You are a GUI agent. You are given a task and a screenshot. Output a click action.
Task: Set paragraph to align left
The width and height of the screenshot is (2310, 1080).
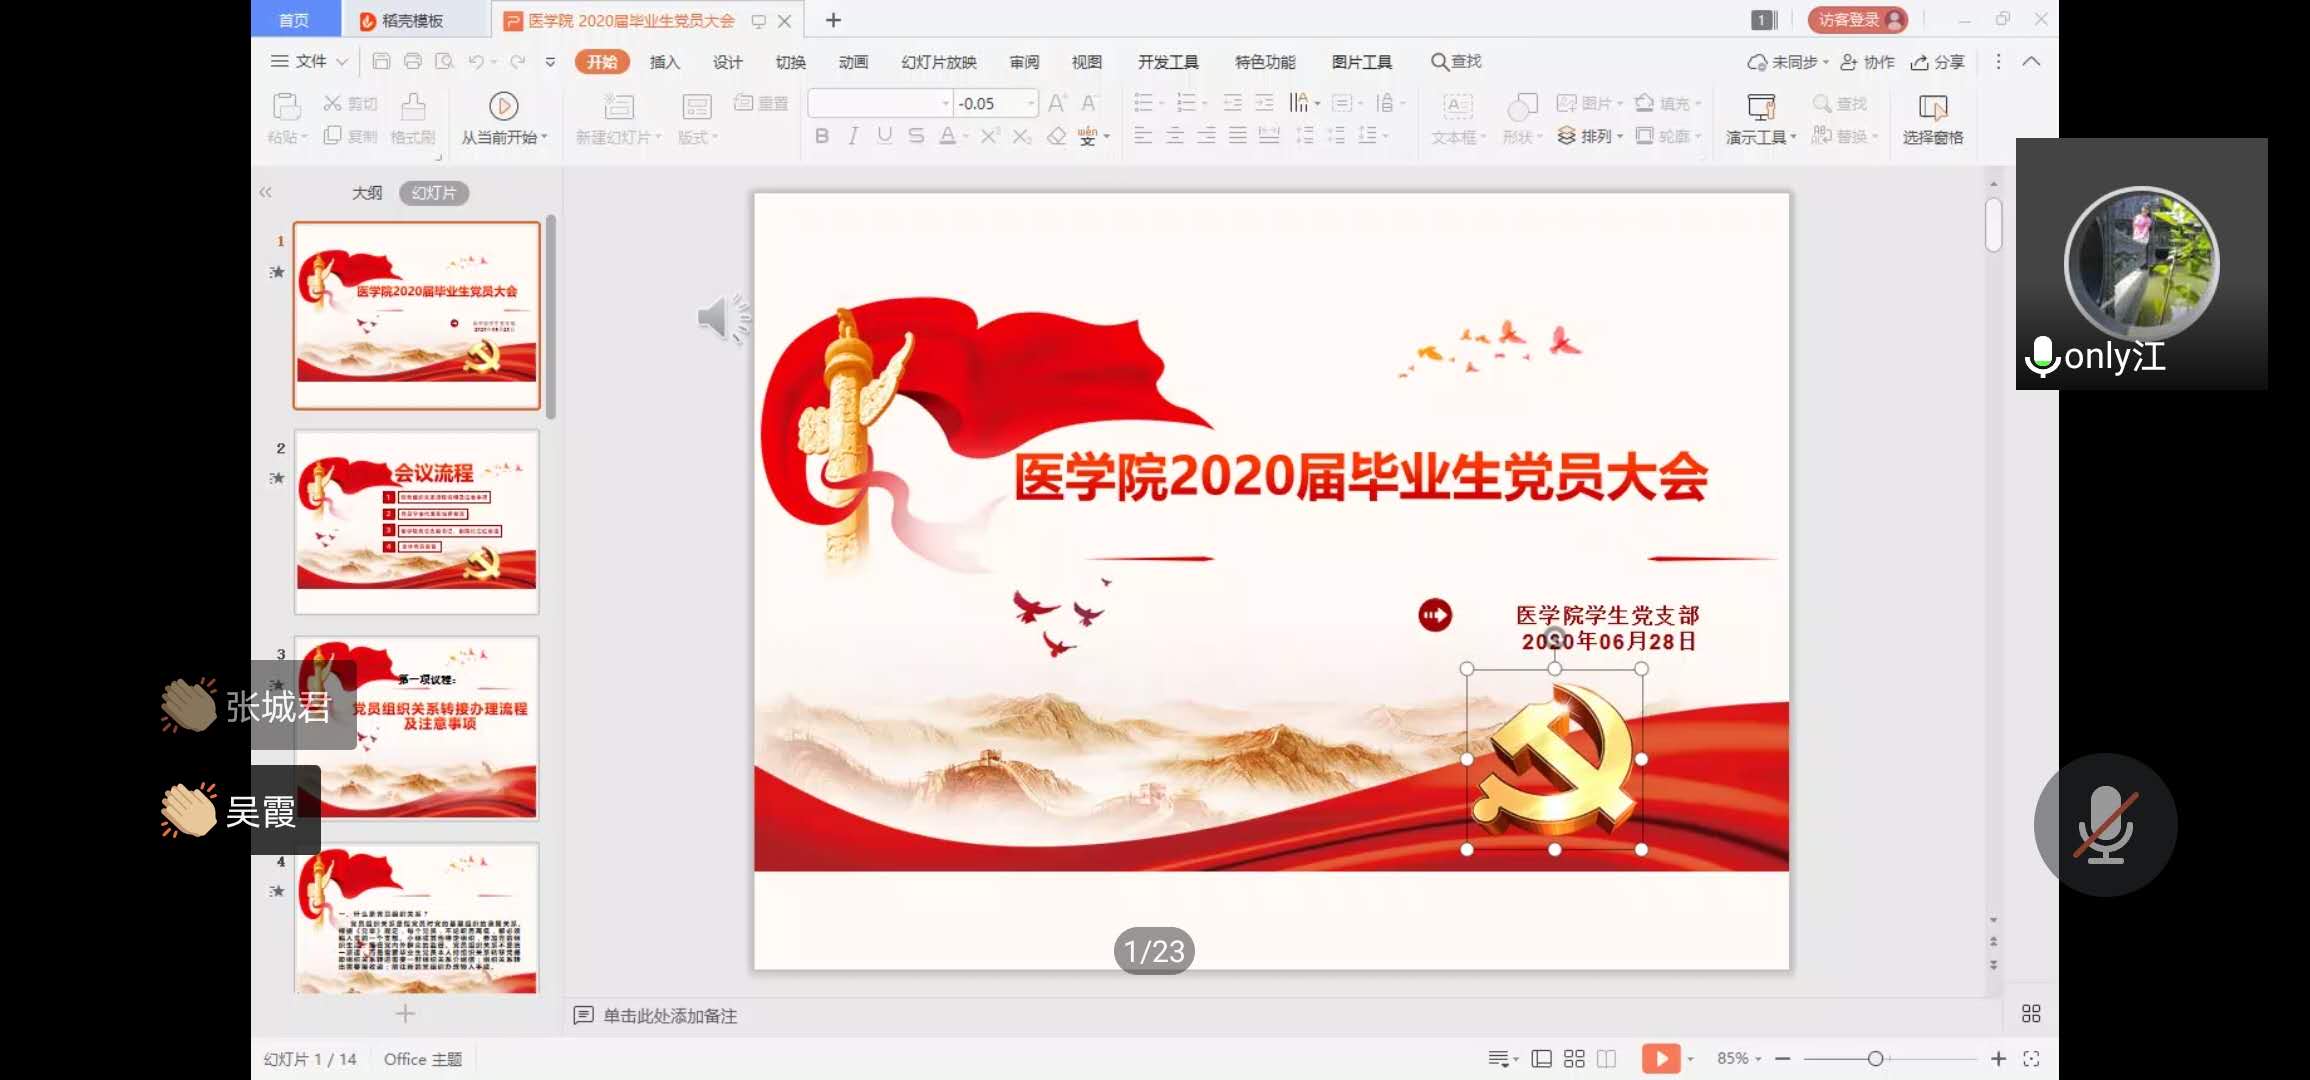pos(1143,135)
